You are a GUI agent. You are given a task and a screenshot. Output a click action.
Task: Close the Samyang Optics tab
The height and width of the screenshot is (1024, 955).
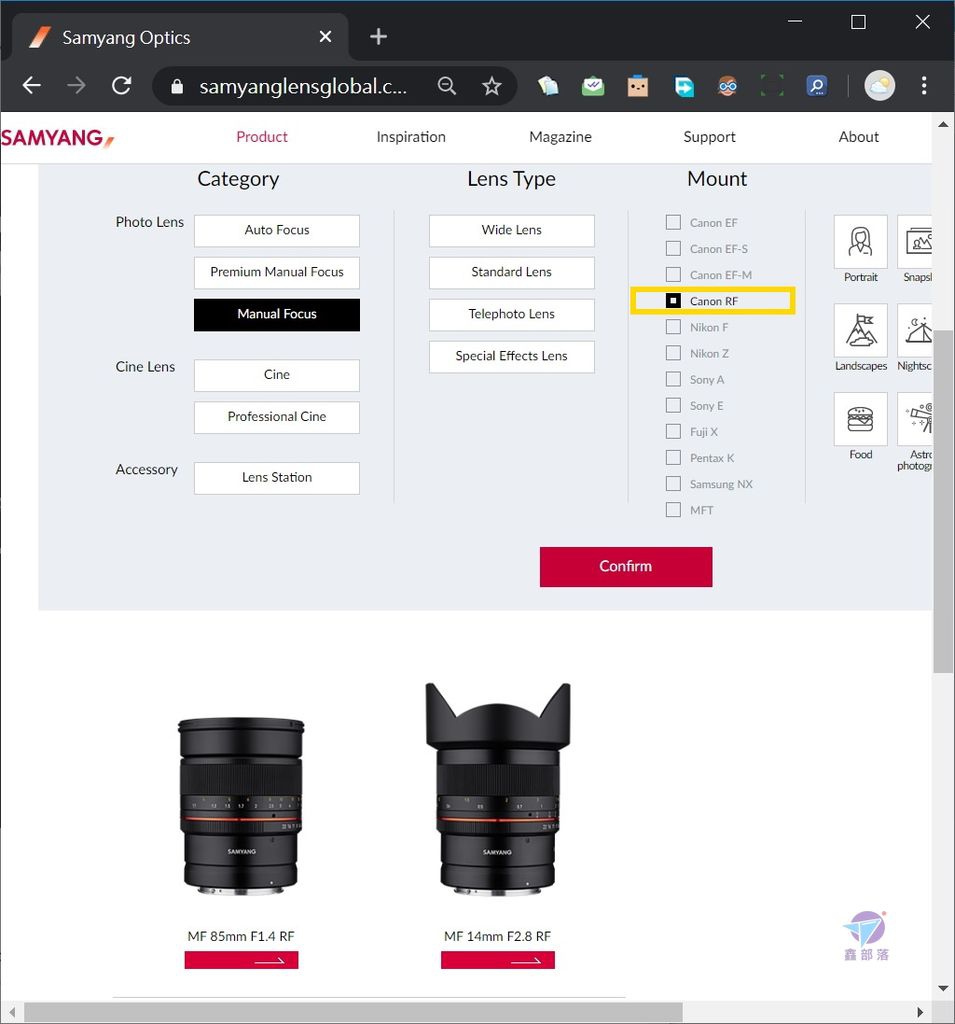click(325, 37)
